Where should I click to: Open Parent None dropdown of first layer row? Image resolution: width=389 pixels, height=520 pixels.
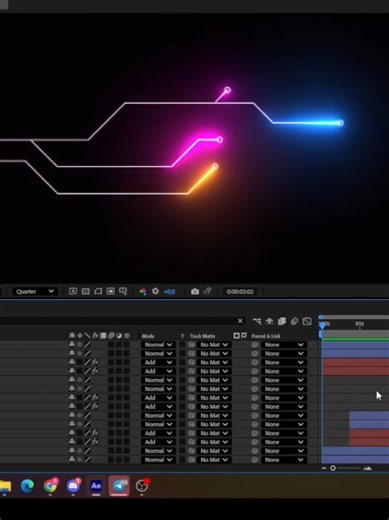click(x=284, y=345)
